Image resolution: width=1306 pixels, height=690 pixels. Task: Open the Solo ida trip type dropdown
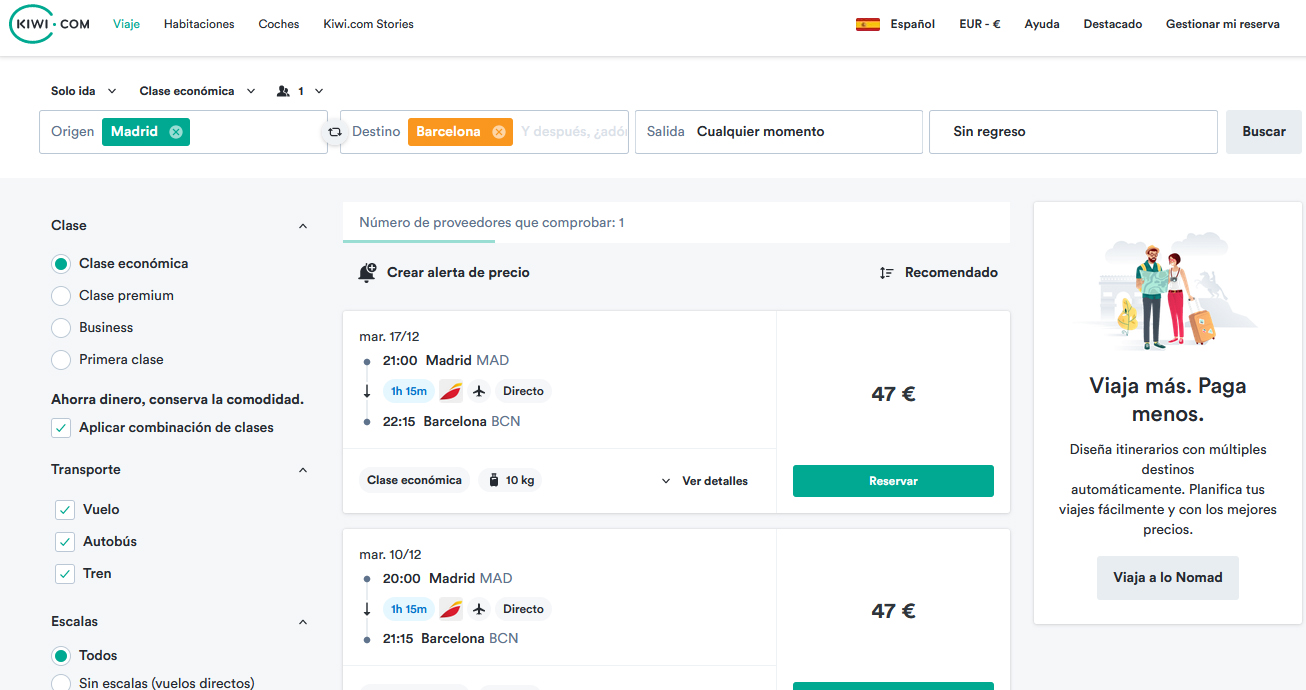tap(83, 91)
